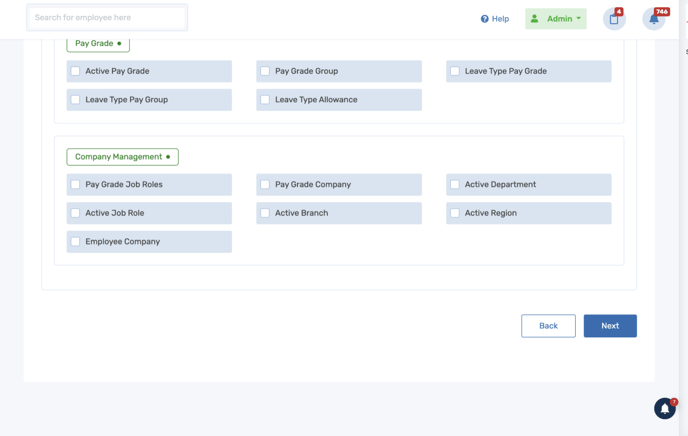688x436 pixels.
Task: Toggle the Leave Type Allowance checkbox
Action: point(265,100)
